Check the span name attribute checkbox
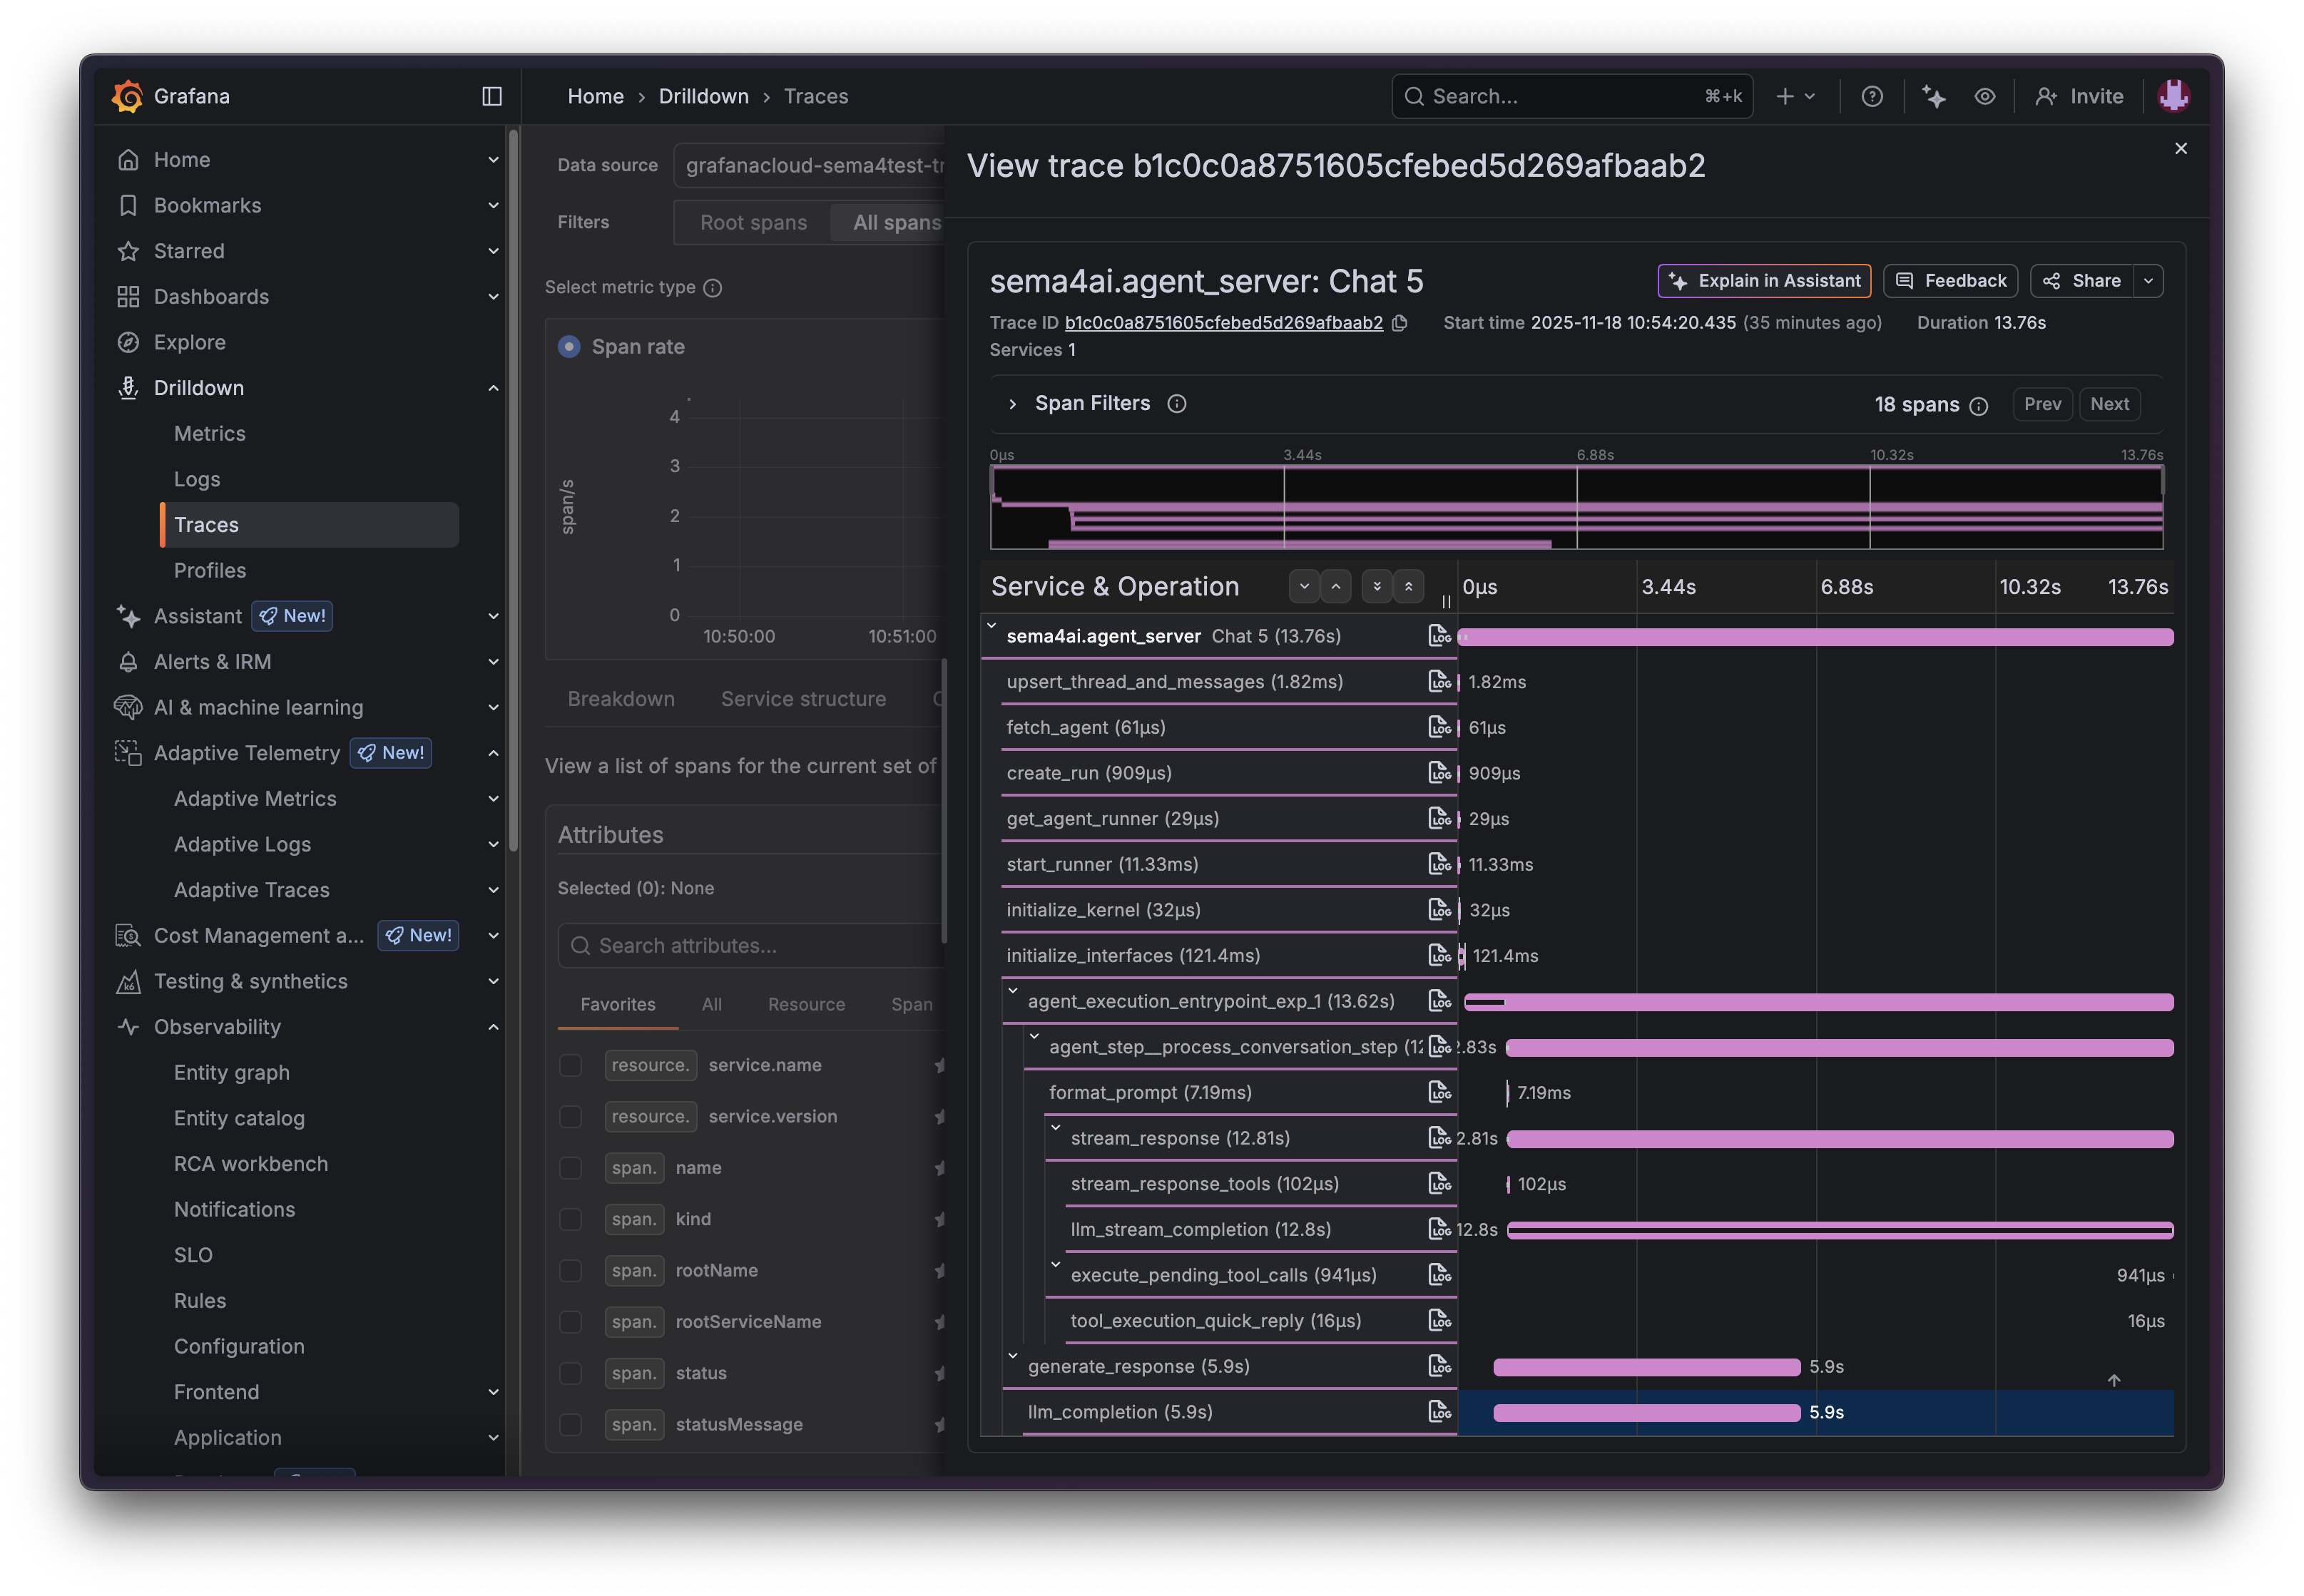Image resolution: width=2304 pixels, height=1596 pixels. [571, 1167]
